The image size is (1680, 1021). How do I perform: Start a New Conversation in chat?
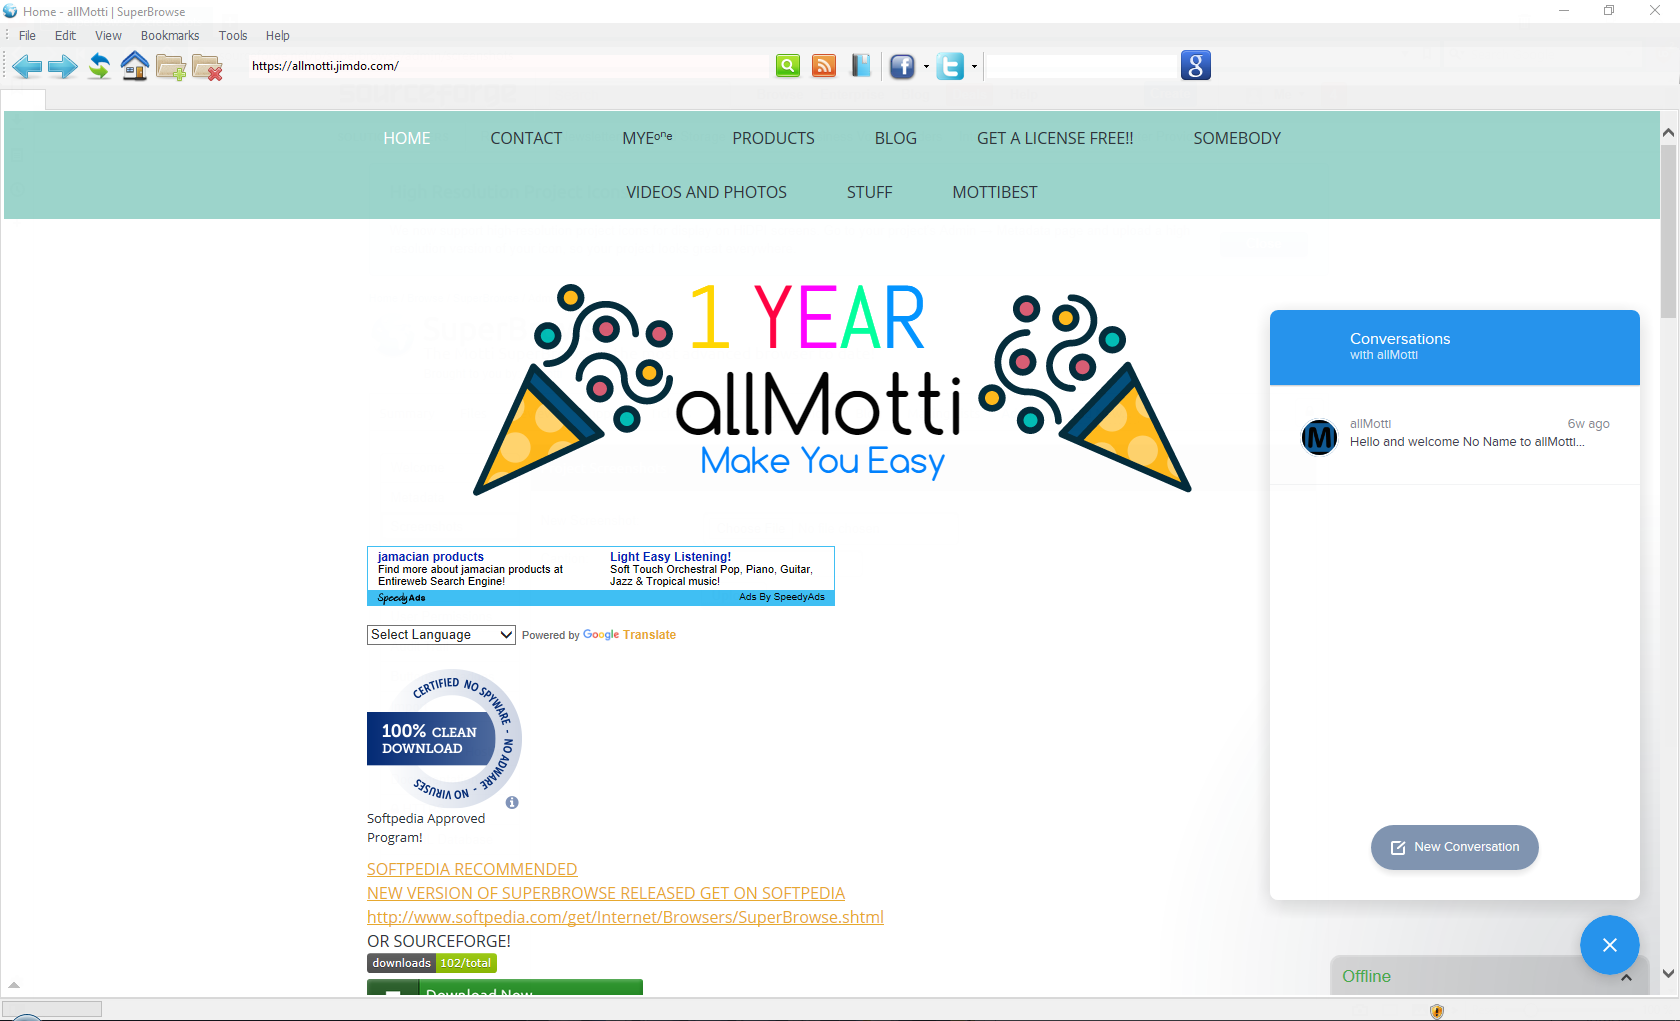click(1454, 847)
